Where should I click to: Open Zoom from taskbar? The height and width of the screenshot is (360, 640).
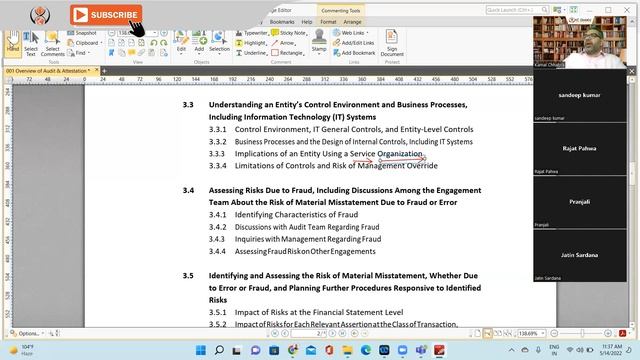402,350
